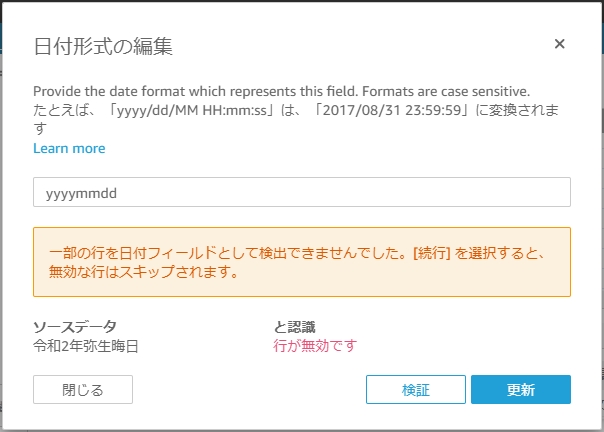The image size is (604, 432).
Task: Click the 無効な行はスキップされます warning line
Action: 143,272
